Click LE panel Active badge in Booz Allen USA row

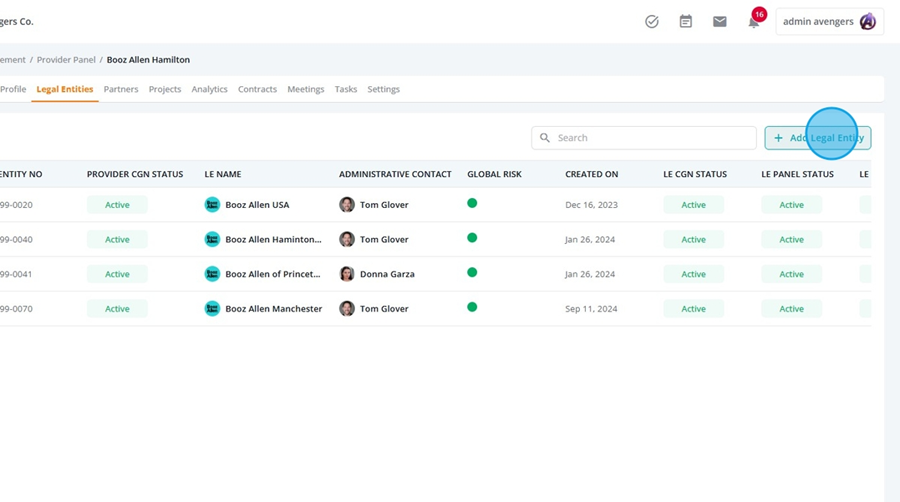tap(792, 205)
